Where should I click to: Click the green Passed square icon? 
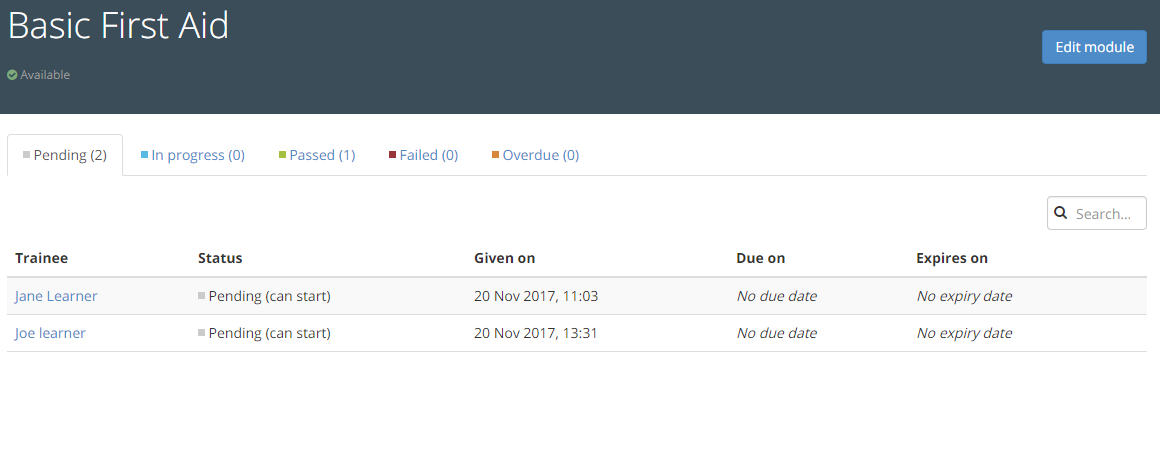point(283,155)
